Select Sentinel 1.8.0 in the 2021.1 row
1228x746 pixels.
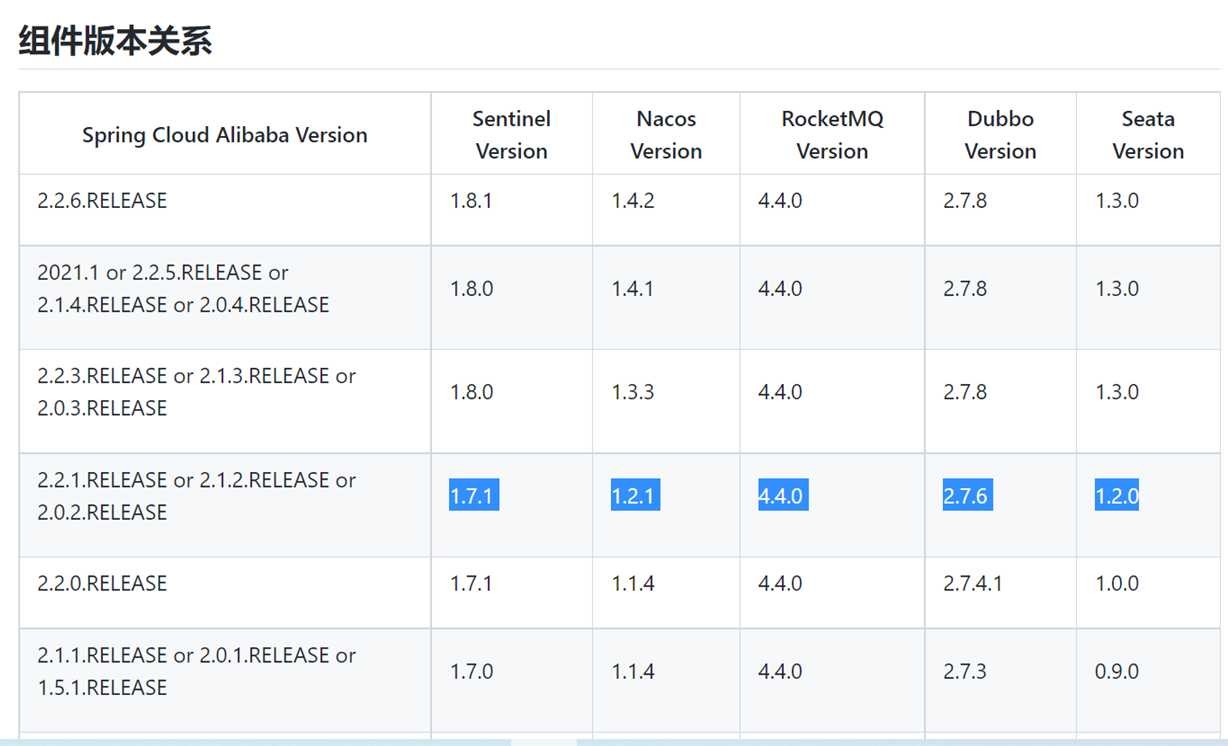(471, 289)
